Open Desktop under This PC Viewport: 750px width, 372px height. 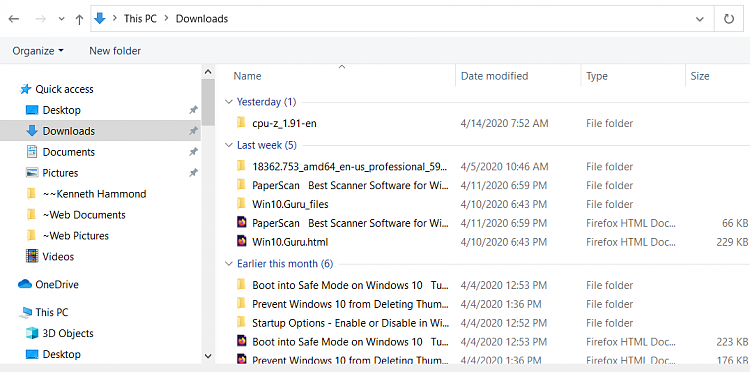tap(61, 354)
